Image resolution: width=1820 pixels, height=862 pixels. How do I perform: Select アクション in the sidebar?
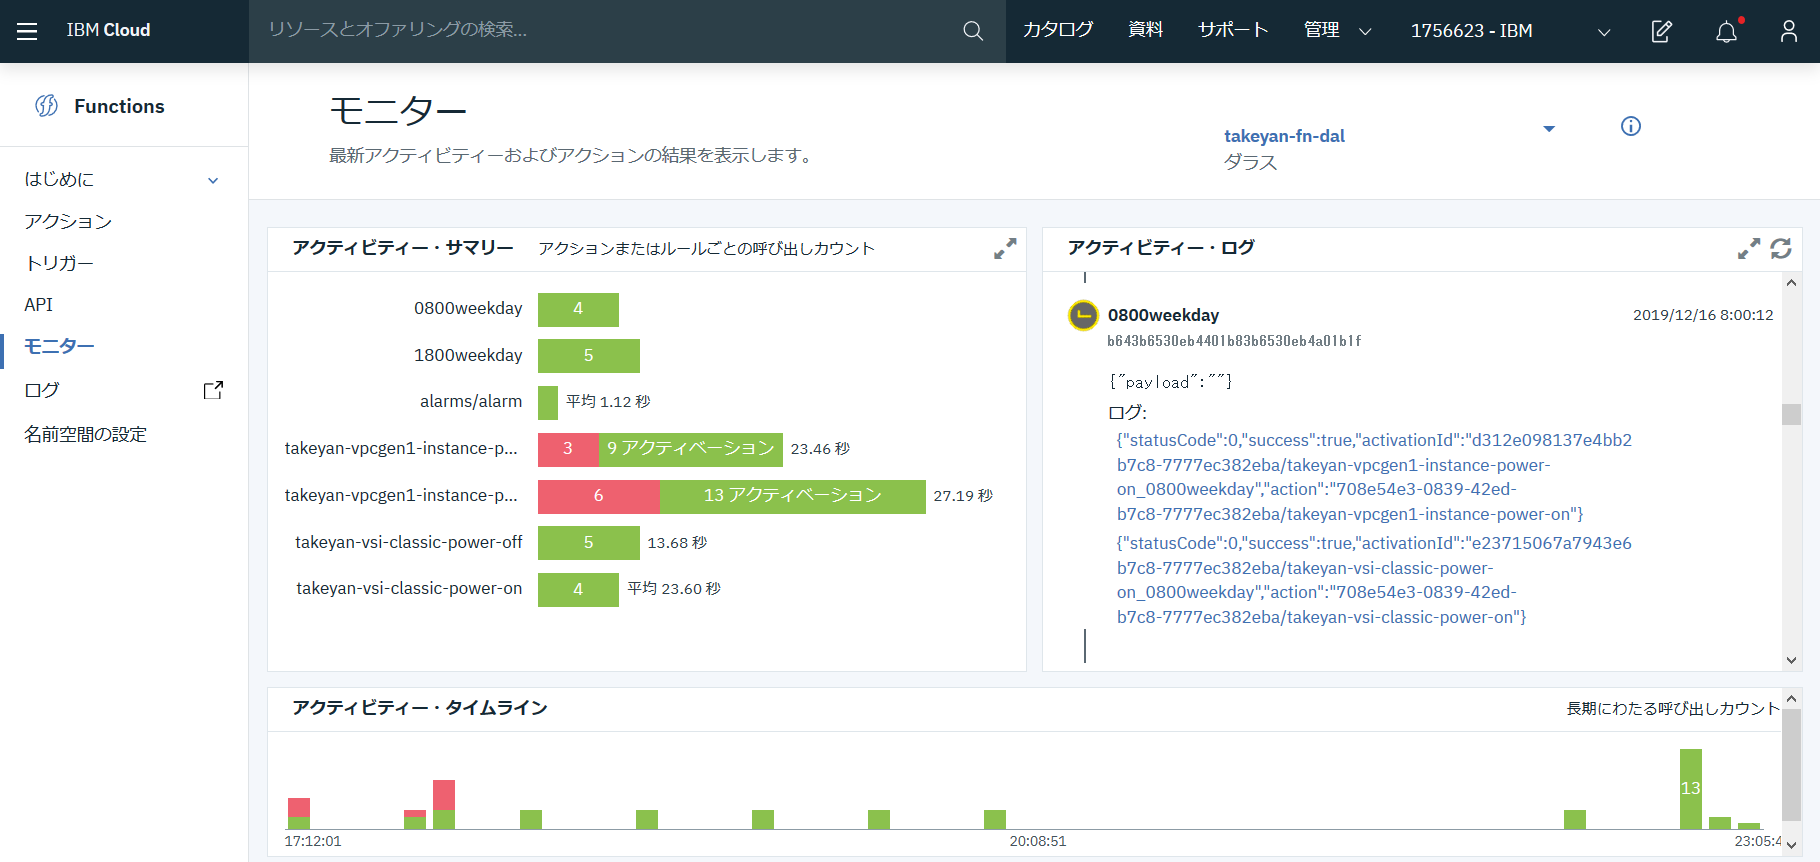(68, 221)
